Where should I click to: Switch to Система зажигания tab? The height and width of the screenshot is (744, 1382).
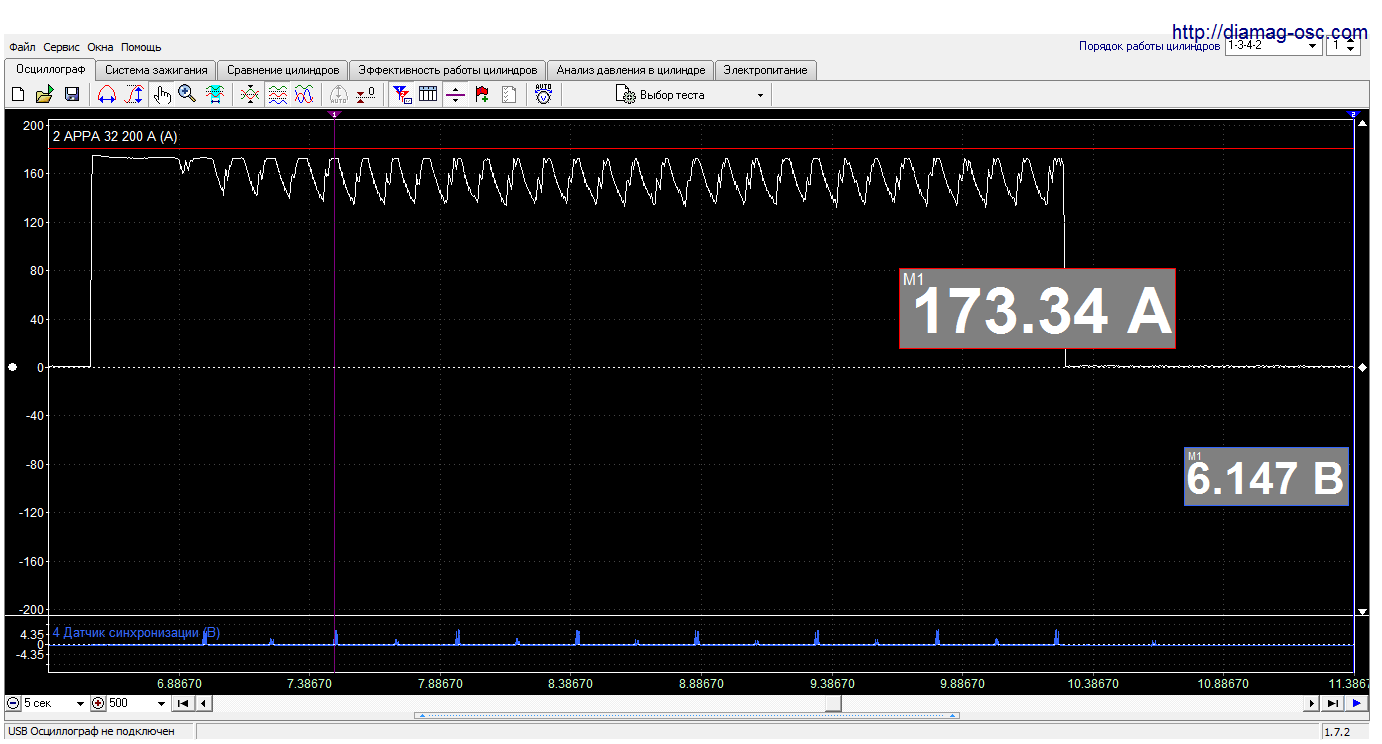click(156, 70)
